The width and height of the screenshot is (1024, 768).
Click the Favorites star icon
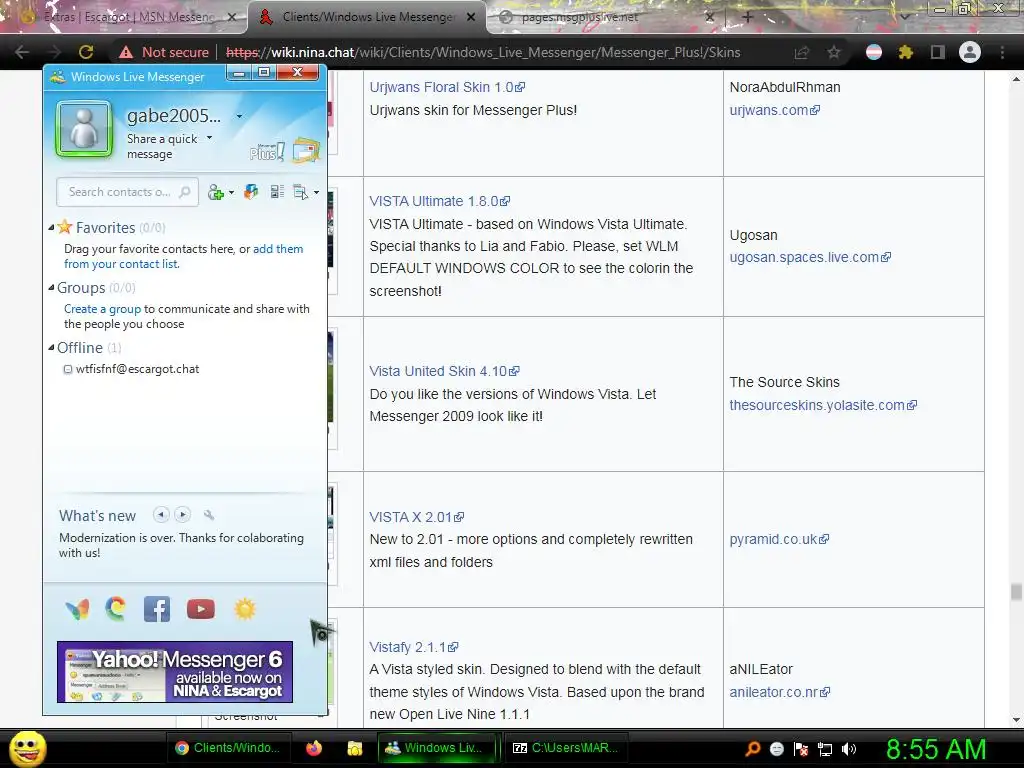pyautogui.click(x=65, y=227)
